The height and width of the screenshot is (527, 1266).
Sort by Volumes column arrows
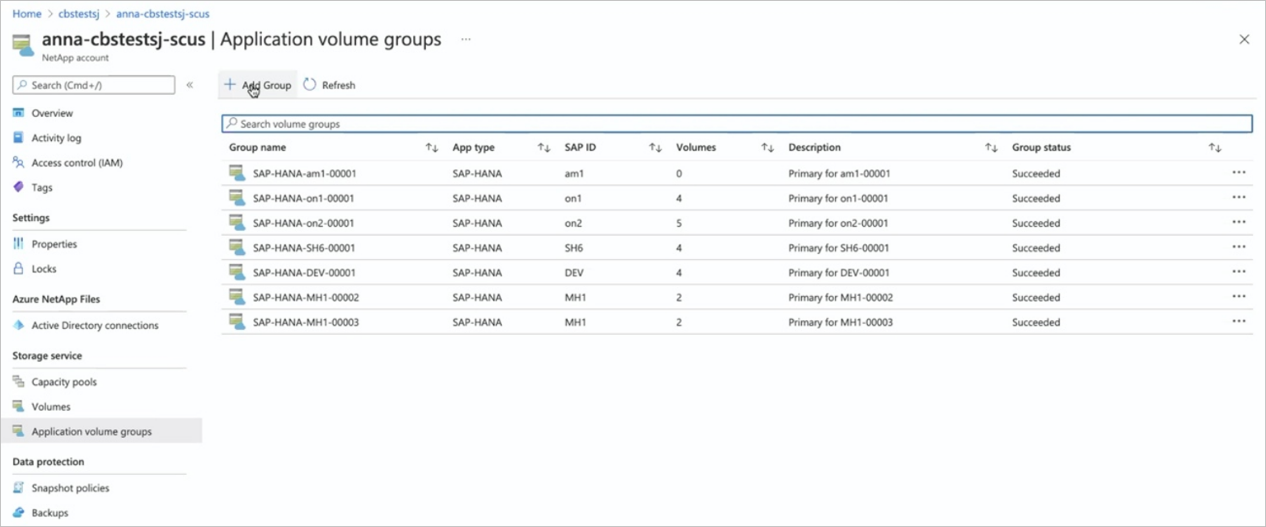tap(768, 148)
